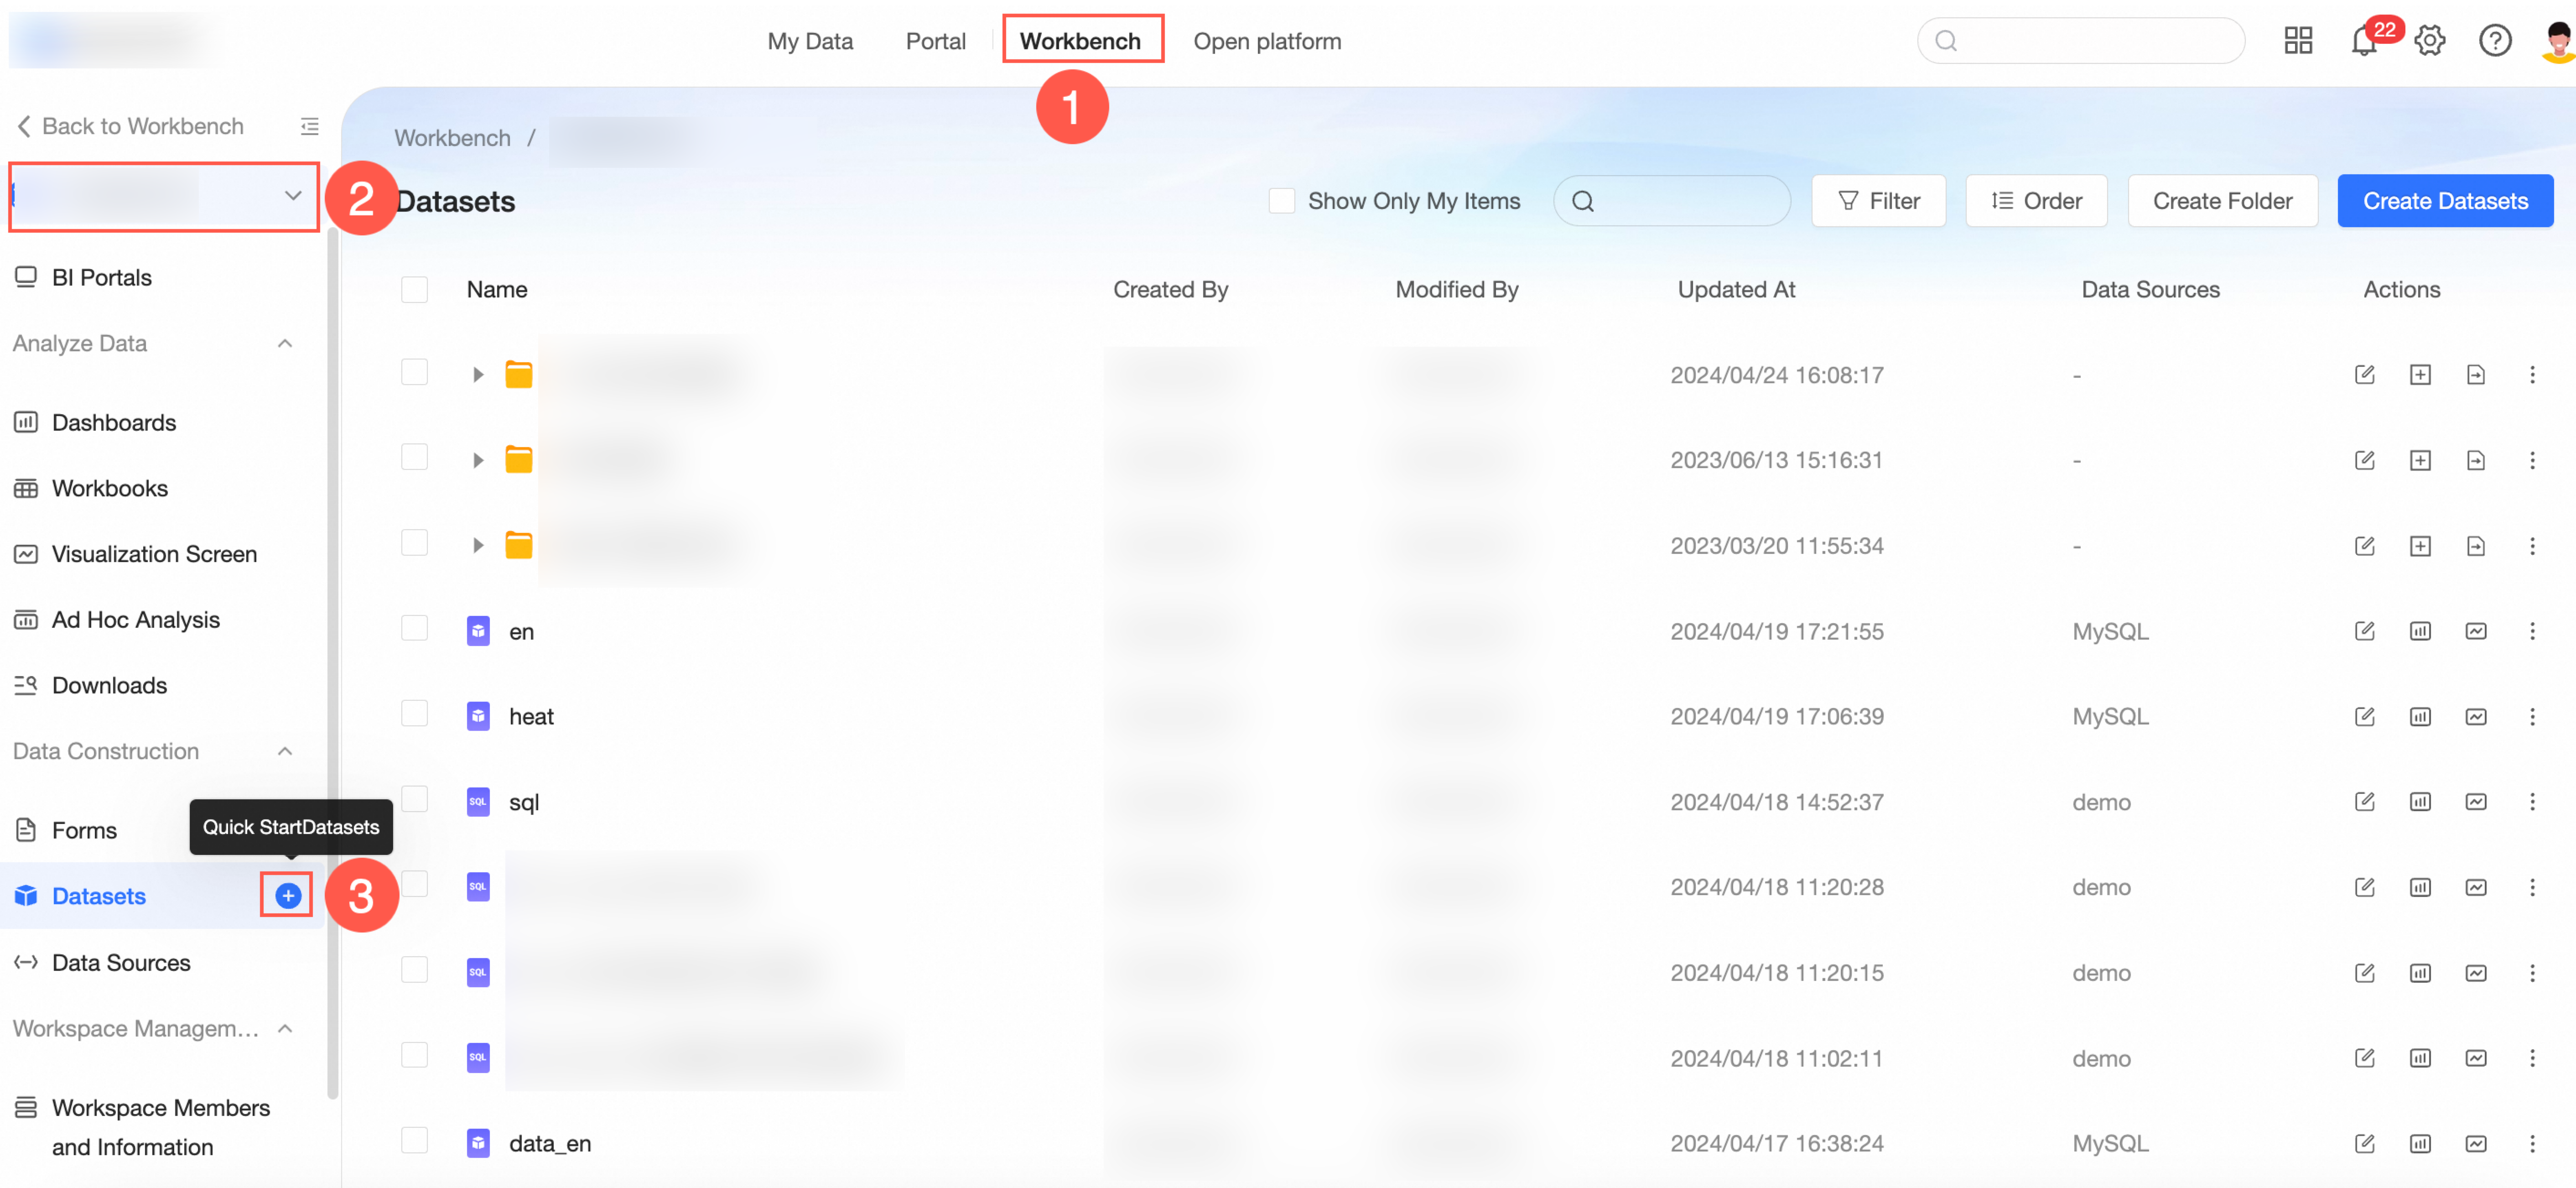The width and height of the screenshot is (2576, 1188).
Task: Open Ad Hoc Analysis in sidebar
Action: (x=135, y=620)
